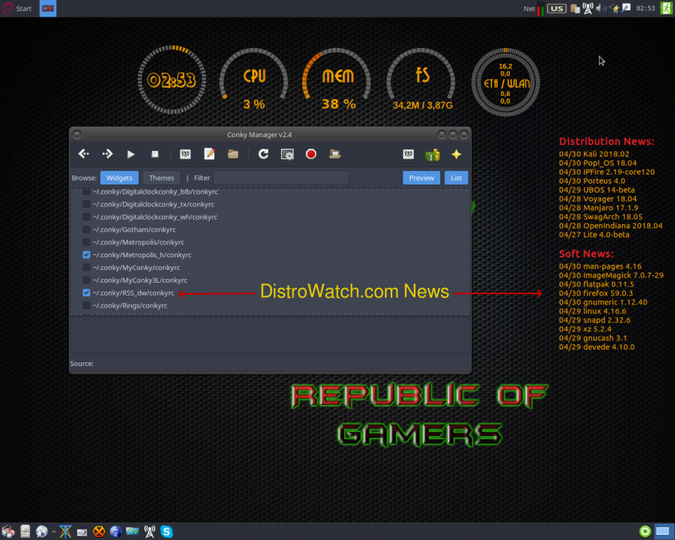Viewport: 675px width, 540px height.
Task: Import theme pack icon
Action: coord(335,154)
